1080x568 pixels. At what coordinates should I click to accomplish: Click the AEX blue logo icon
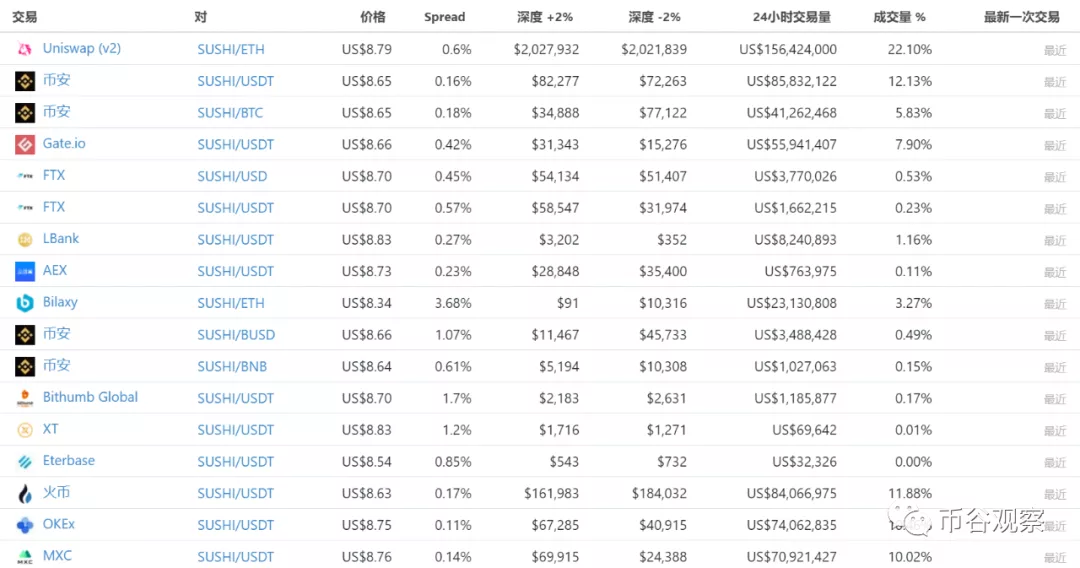tap(25, 271)
